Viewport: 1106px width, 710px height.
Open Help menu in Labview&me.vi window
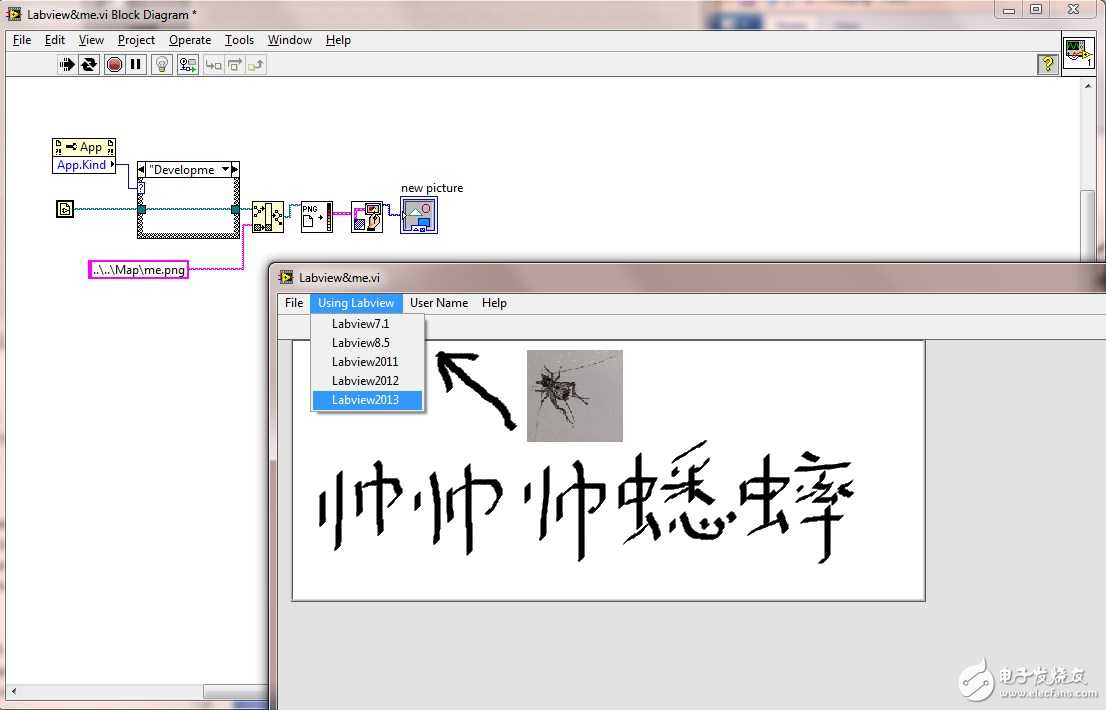[x=494, y=303]
